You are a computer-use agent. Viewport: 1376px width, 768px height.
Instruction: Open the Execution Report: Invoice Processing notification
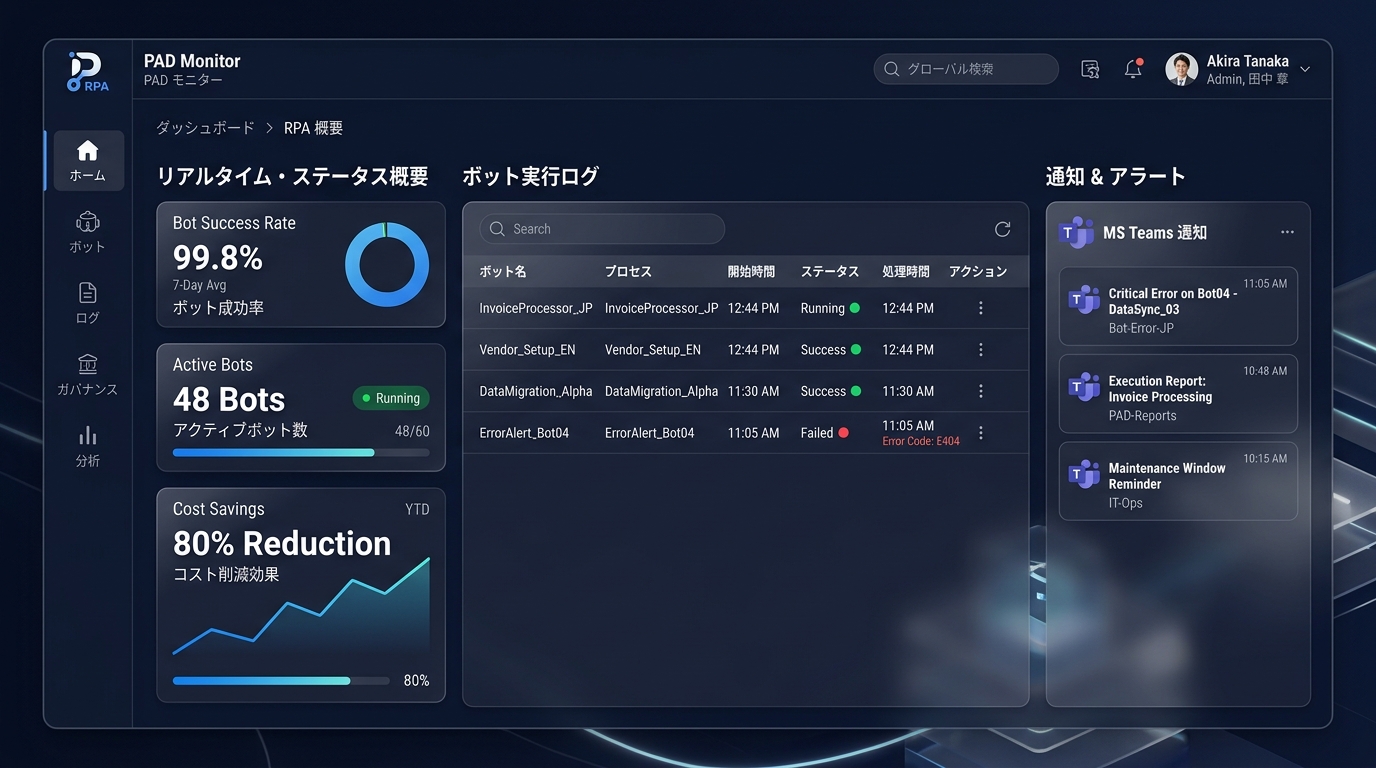pos(1178,394)
